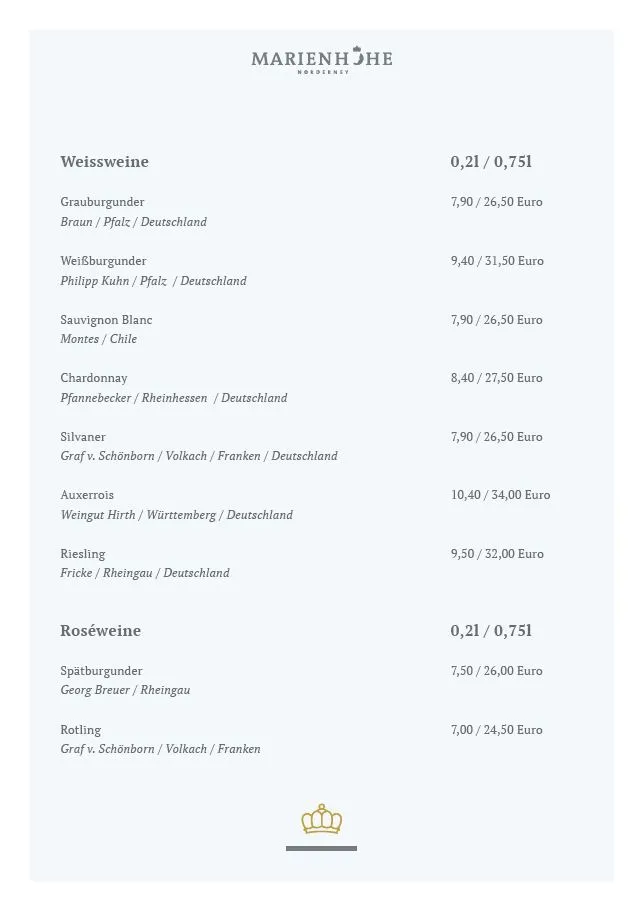Select the Weissweine section heading
The width and height of the screenshot is (644, 910).
coord(104,162)
